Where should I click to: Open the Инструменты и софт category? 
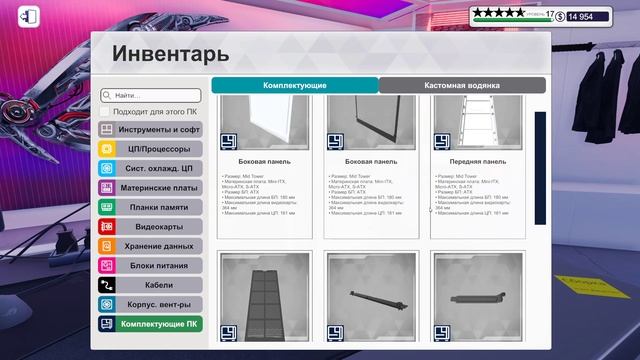150,129
